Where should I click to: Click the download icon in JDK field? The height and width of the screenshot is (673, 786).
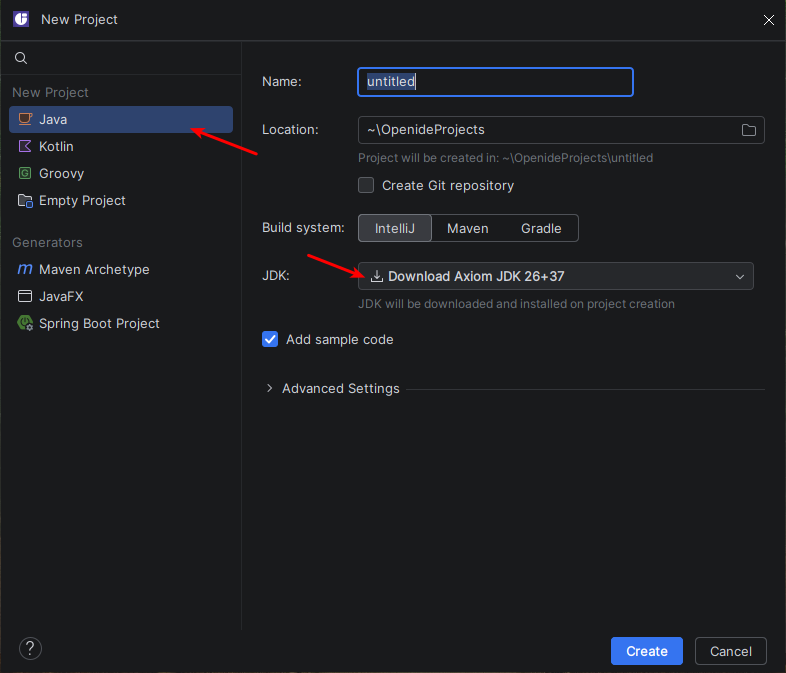[x=376, y=276]
